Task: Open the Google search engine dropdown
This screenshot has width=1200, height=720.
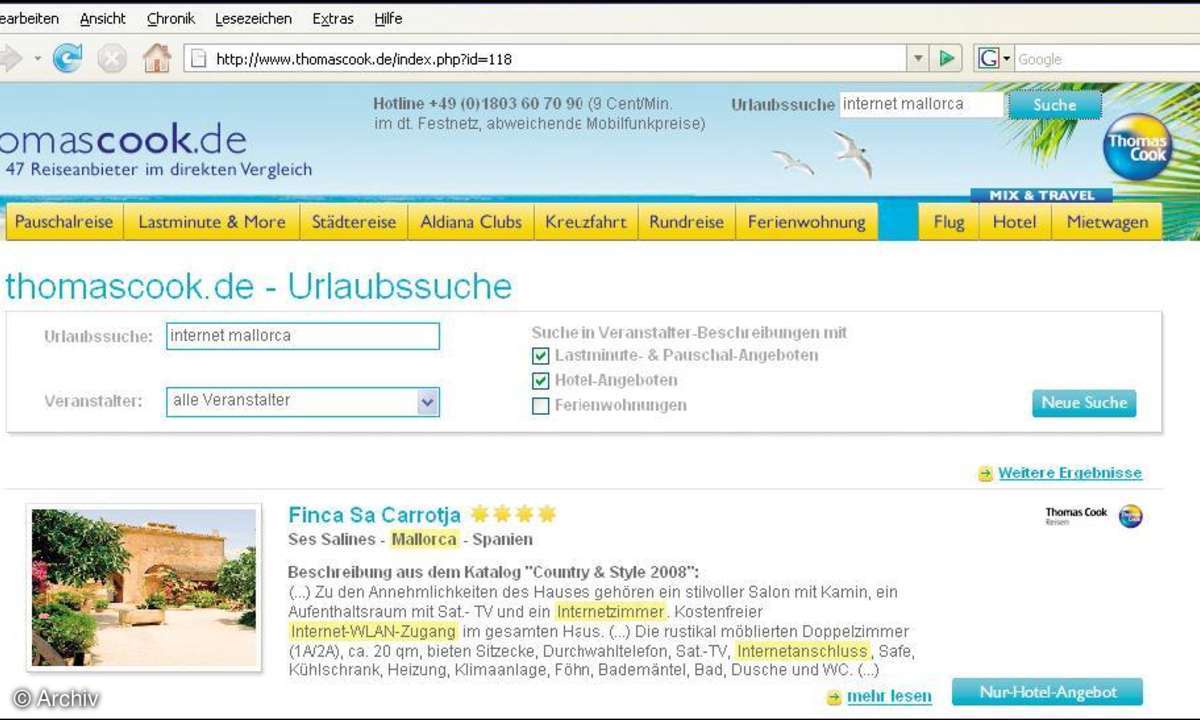Action: click(995, 58)
